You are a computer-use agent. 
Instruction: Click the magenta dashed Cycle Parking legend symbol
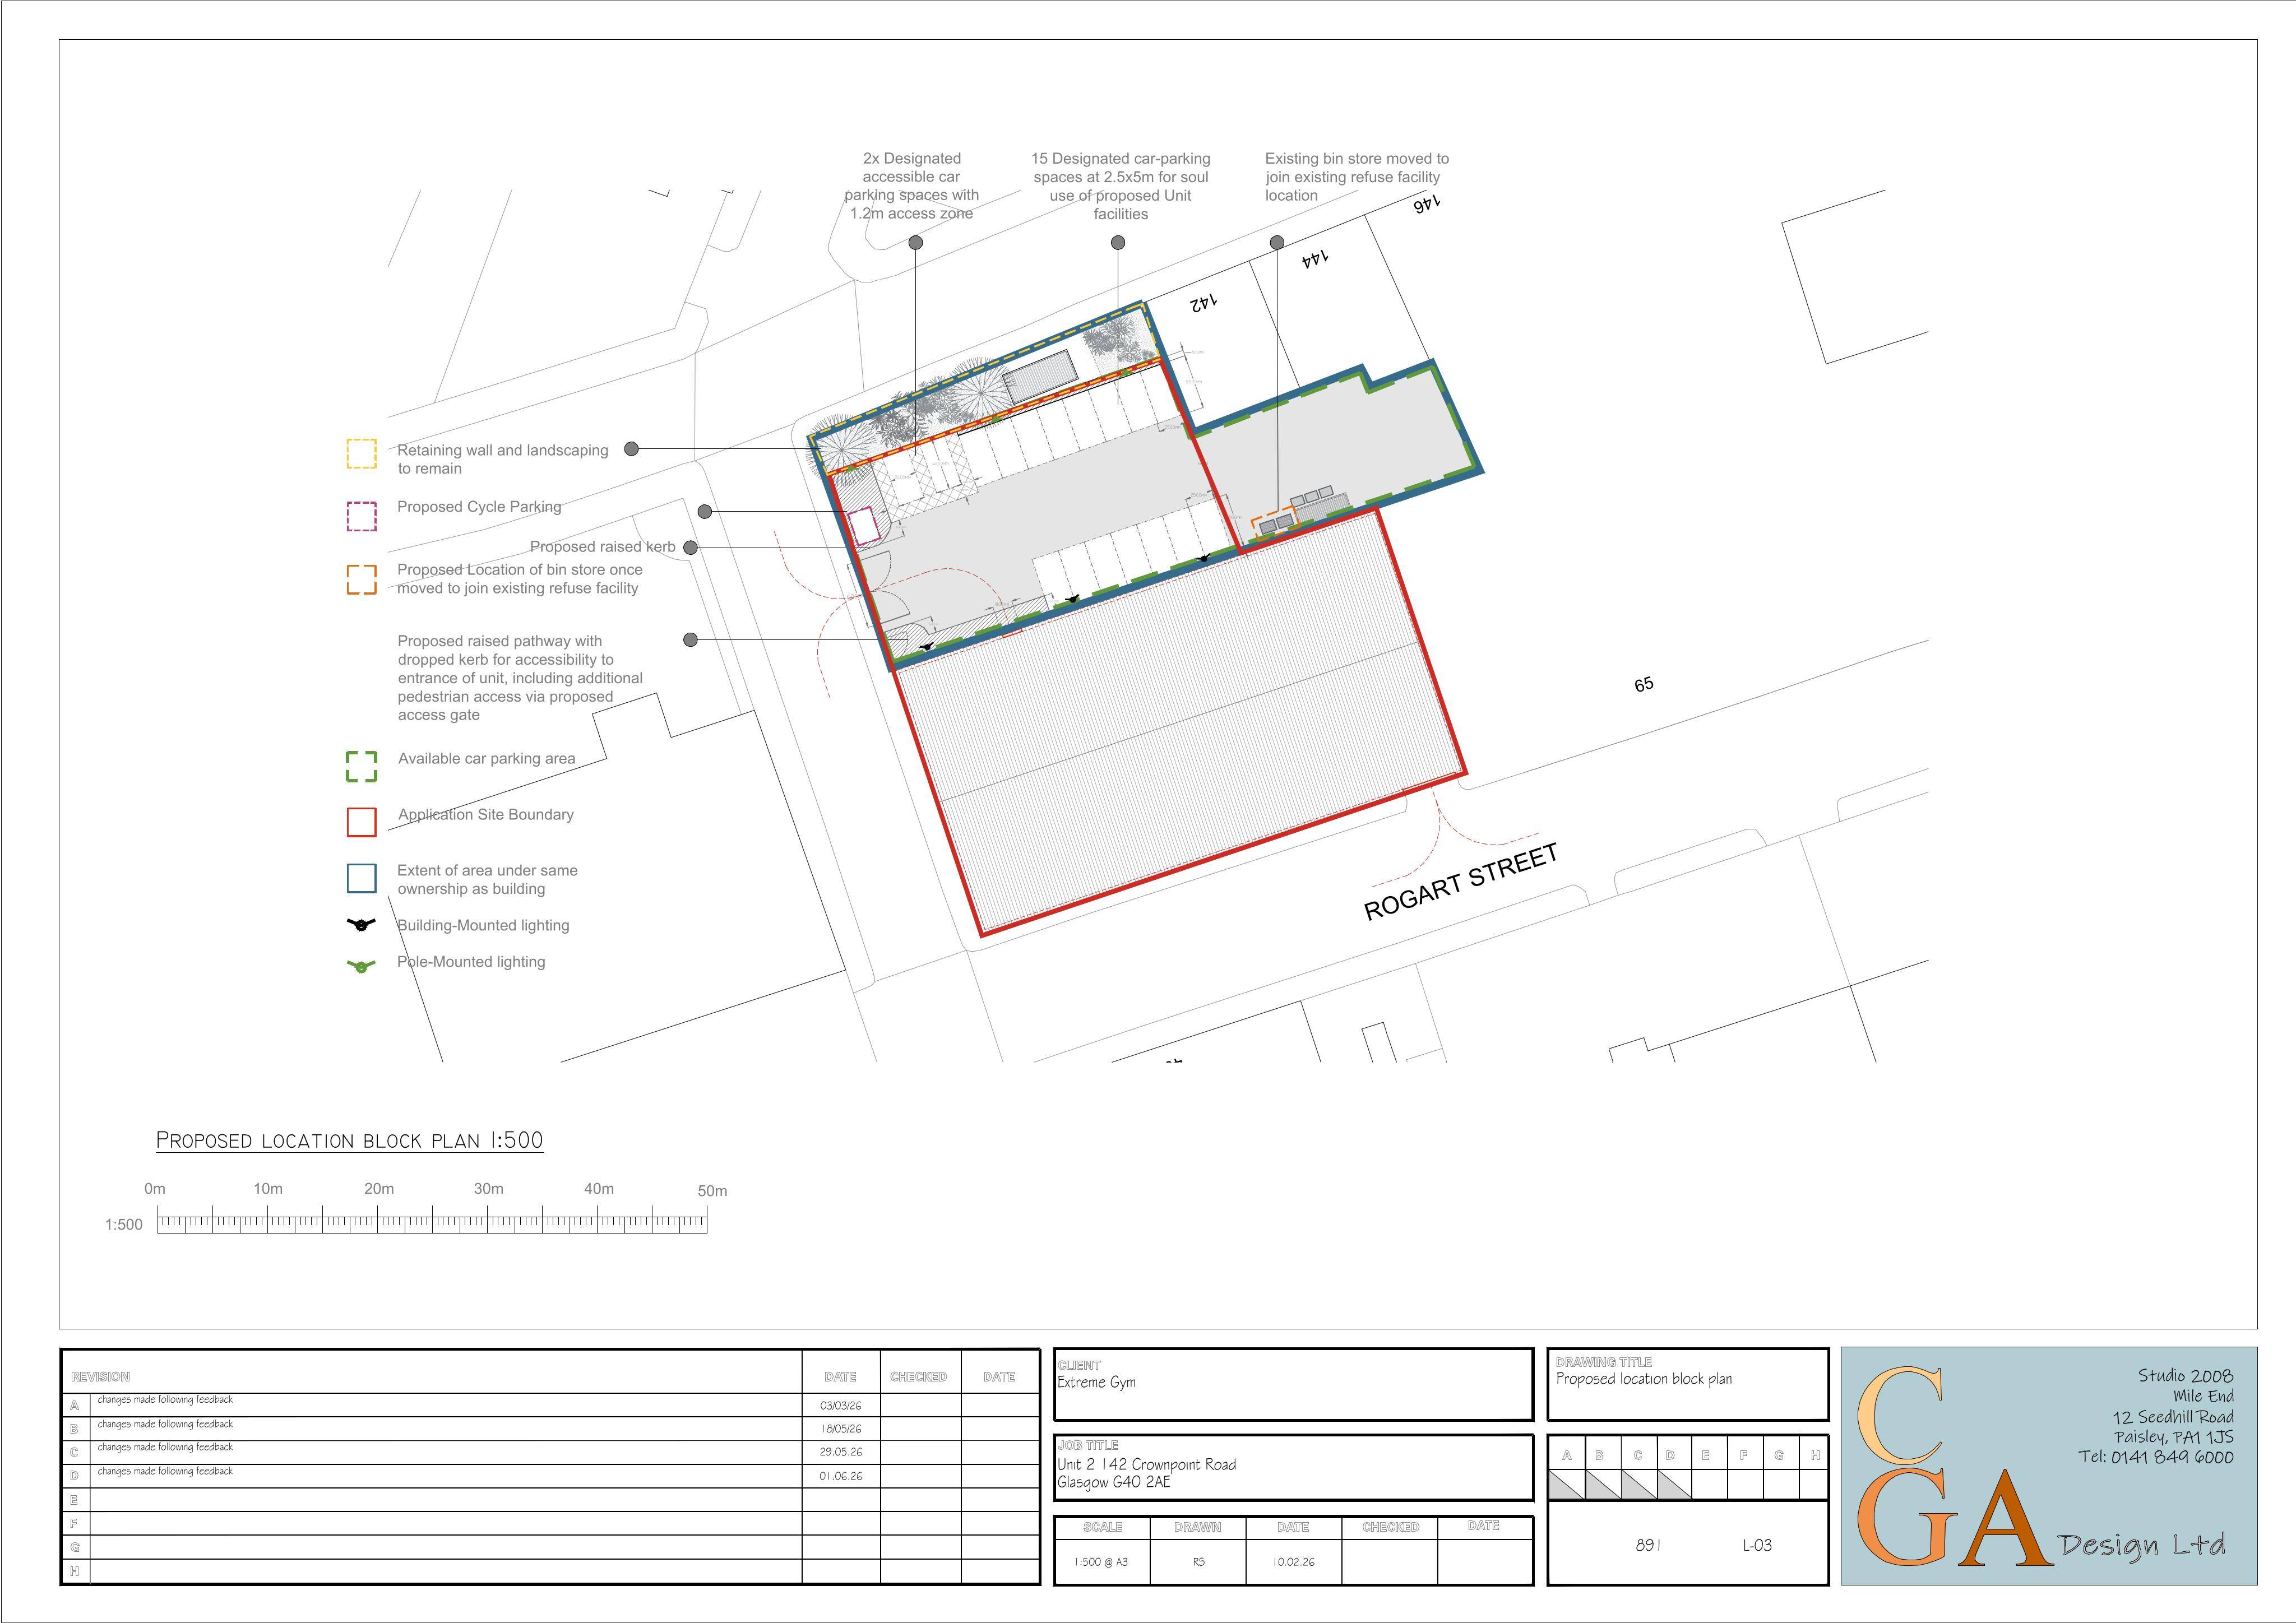(361, 516)
